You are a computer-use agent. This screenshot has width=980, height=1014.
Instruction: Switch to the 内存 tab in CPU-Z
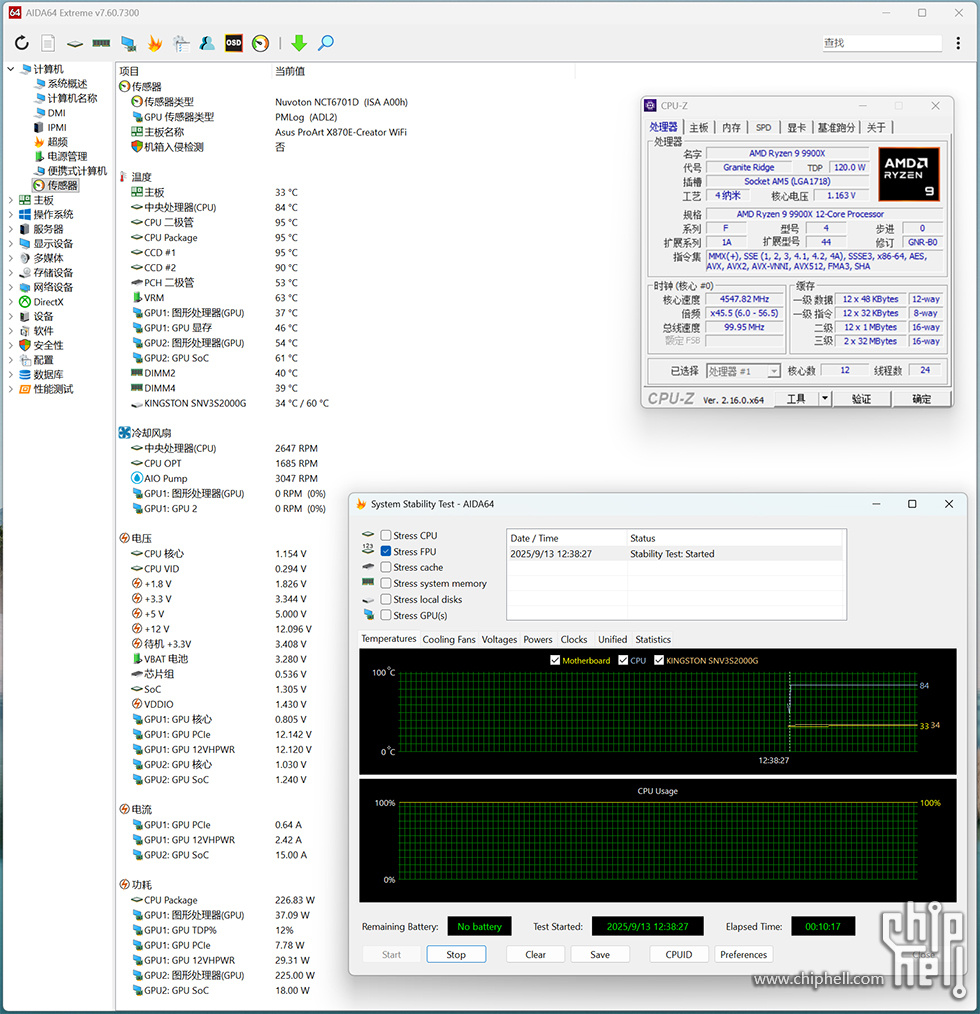[x=731, y=127]
